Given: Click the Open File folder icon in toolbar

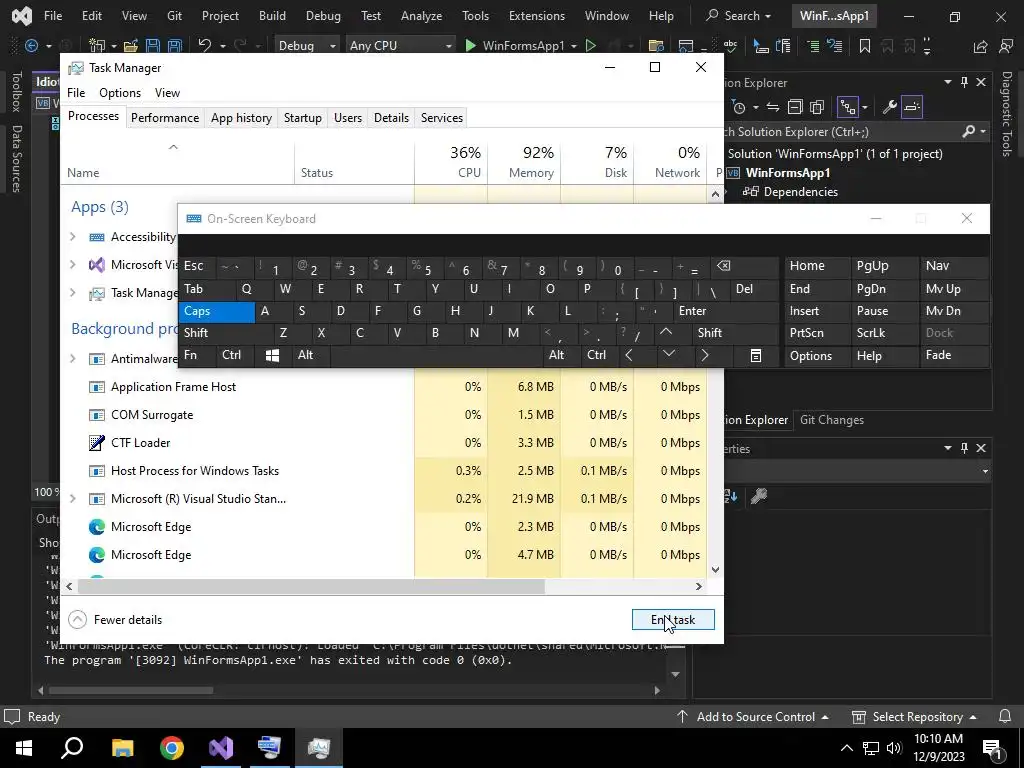Looking at the screenshot, I should point(131,46).
